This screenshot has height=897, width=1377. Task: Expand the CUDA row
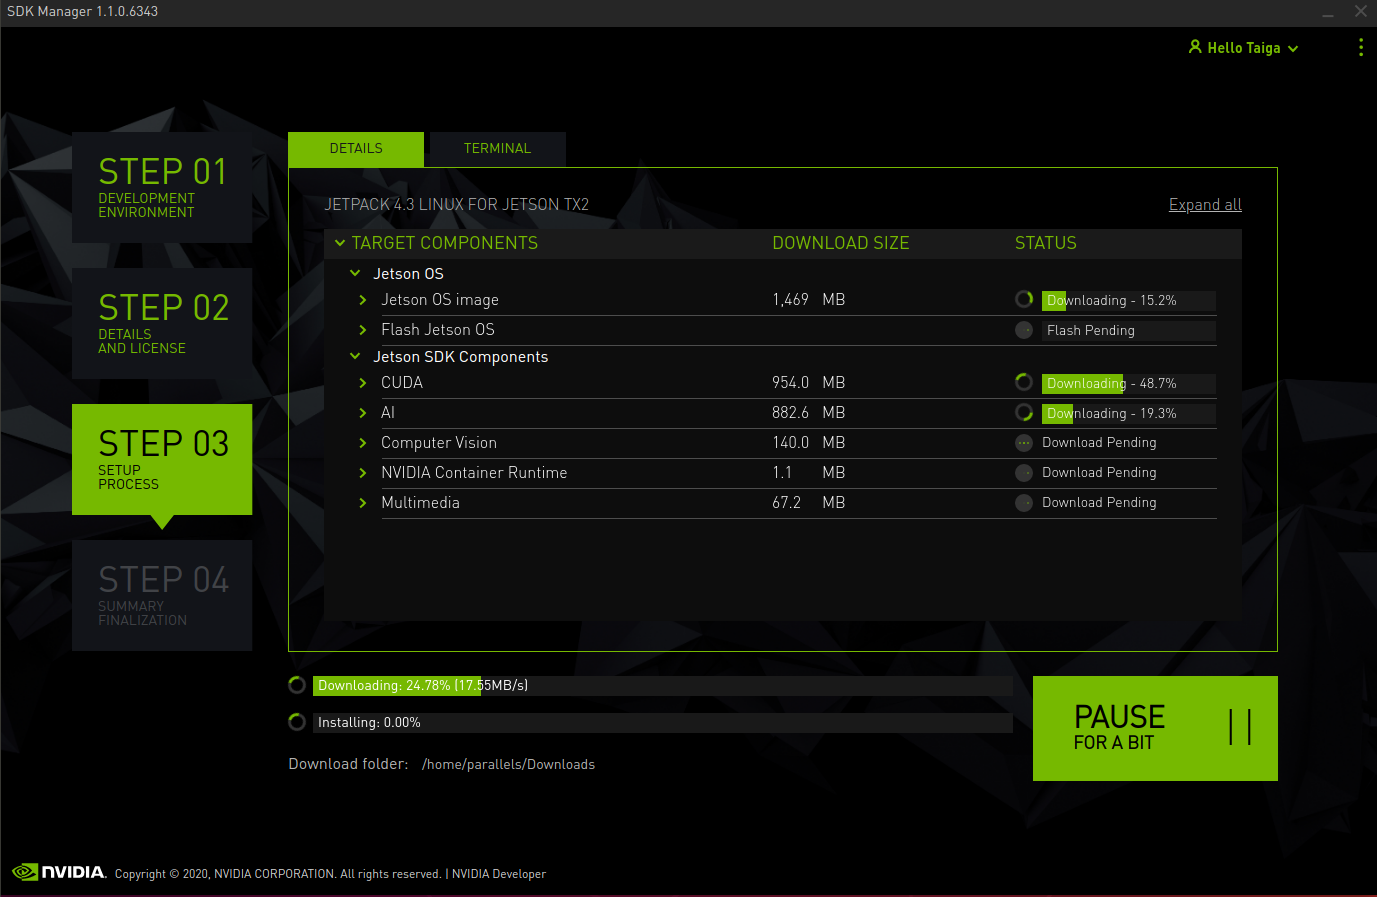click(x=363, y=383)
